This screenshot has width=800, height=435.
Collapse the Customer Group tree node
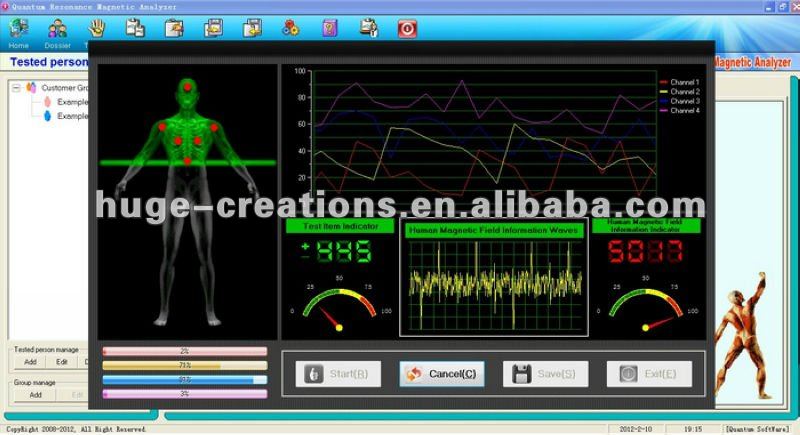click(16, 88)
